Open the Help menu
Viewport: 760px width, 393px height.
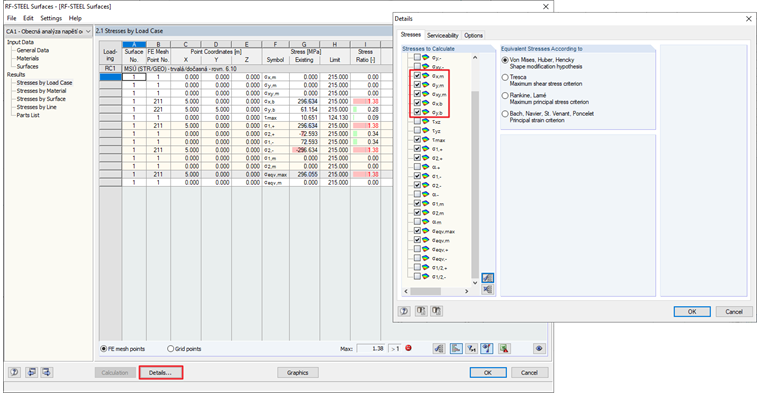coord(75,18)
